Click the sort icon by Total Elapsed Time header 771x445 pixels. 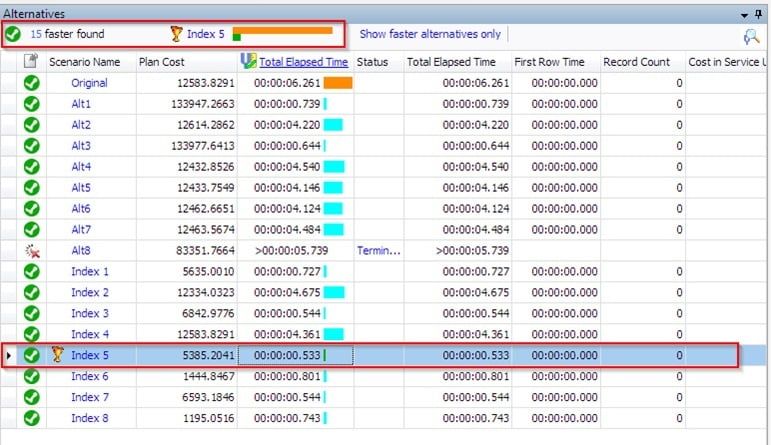248,61
